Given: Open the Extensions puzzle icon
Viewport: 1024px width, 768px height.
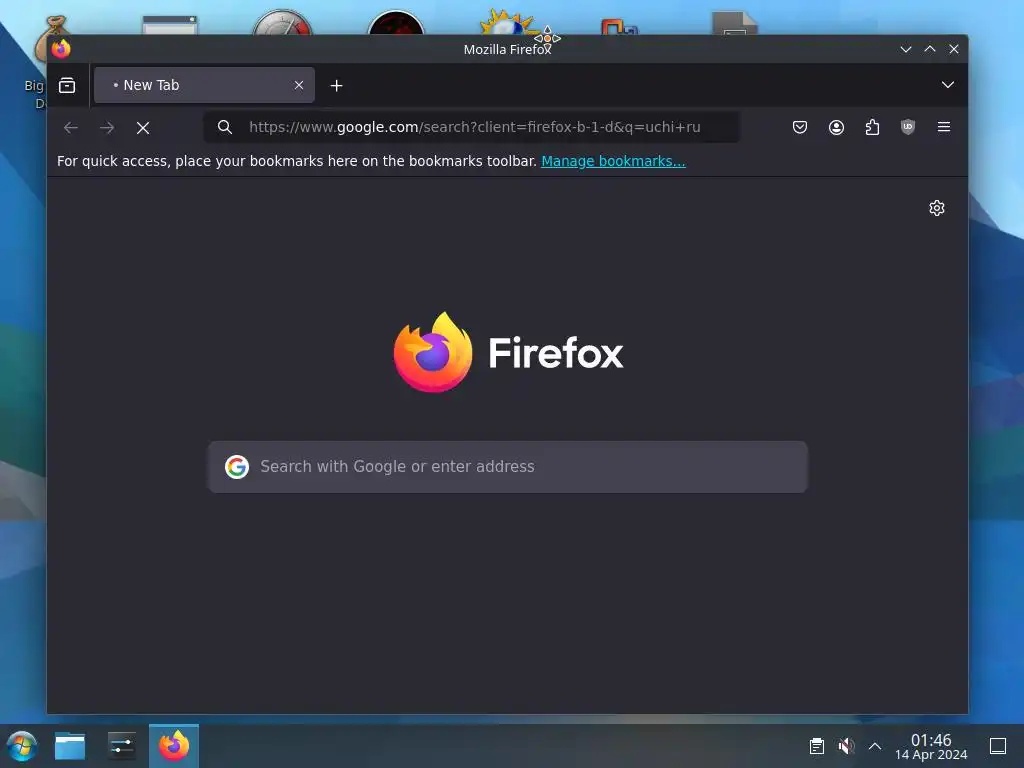Looking at the screenshot, I should click(872, 127).
